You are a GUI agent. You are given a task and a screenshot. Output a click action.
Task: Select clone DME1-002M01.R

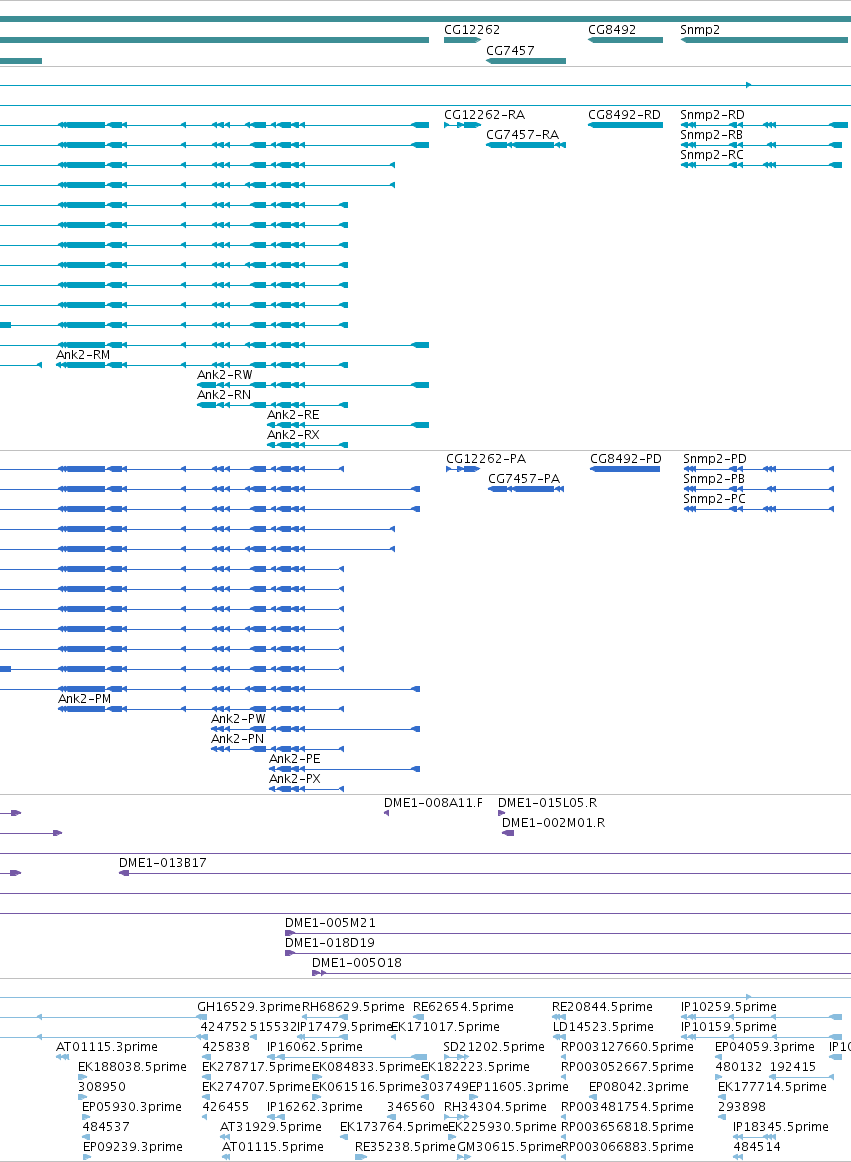click(508, 834)
